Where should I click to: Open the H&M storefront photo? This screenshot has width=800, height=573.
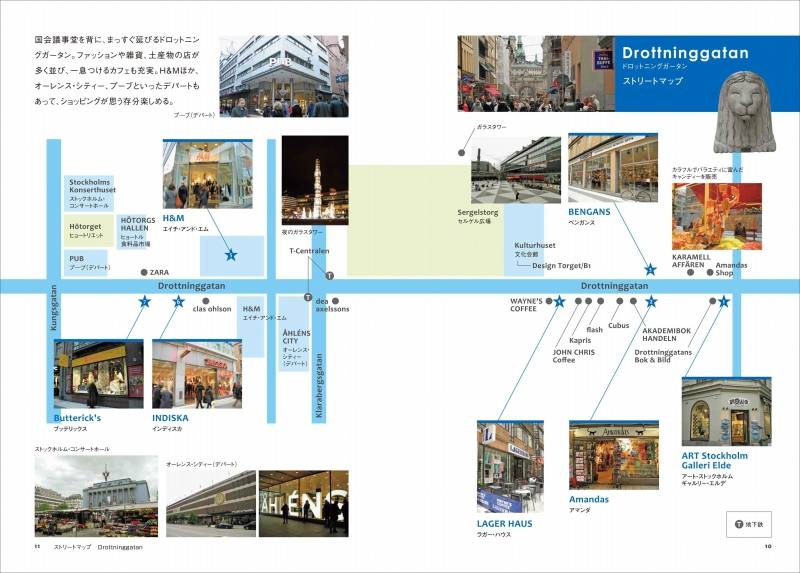208,174
